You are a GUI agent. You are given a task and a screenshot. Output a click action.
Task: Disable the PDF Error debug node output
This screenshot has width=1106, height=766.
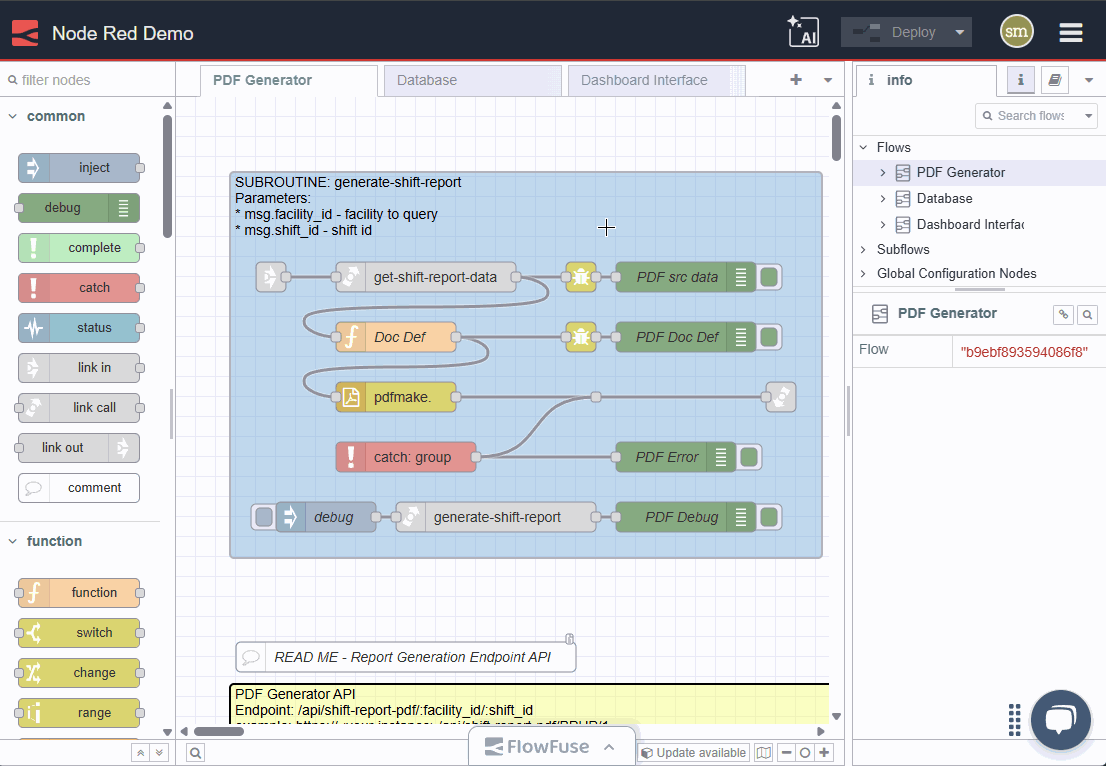749,457
